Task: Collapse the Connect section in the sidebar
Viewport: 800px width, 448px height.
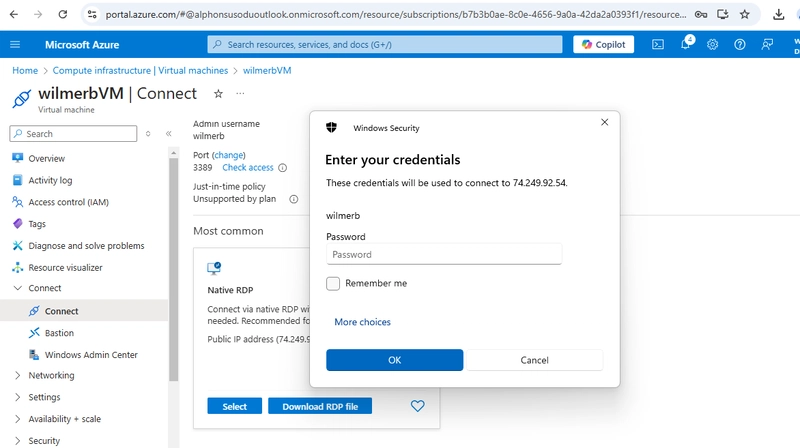Action: click(18, 288)
